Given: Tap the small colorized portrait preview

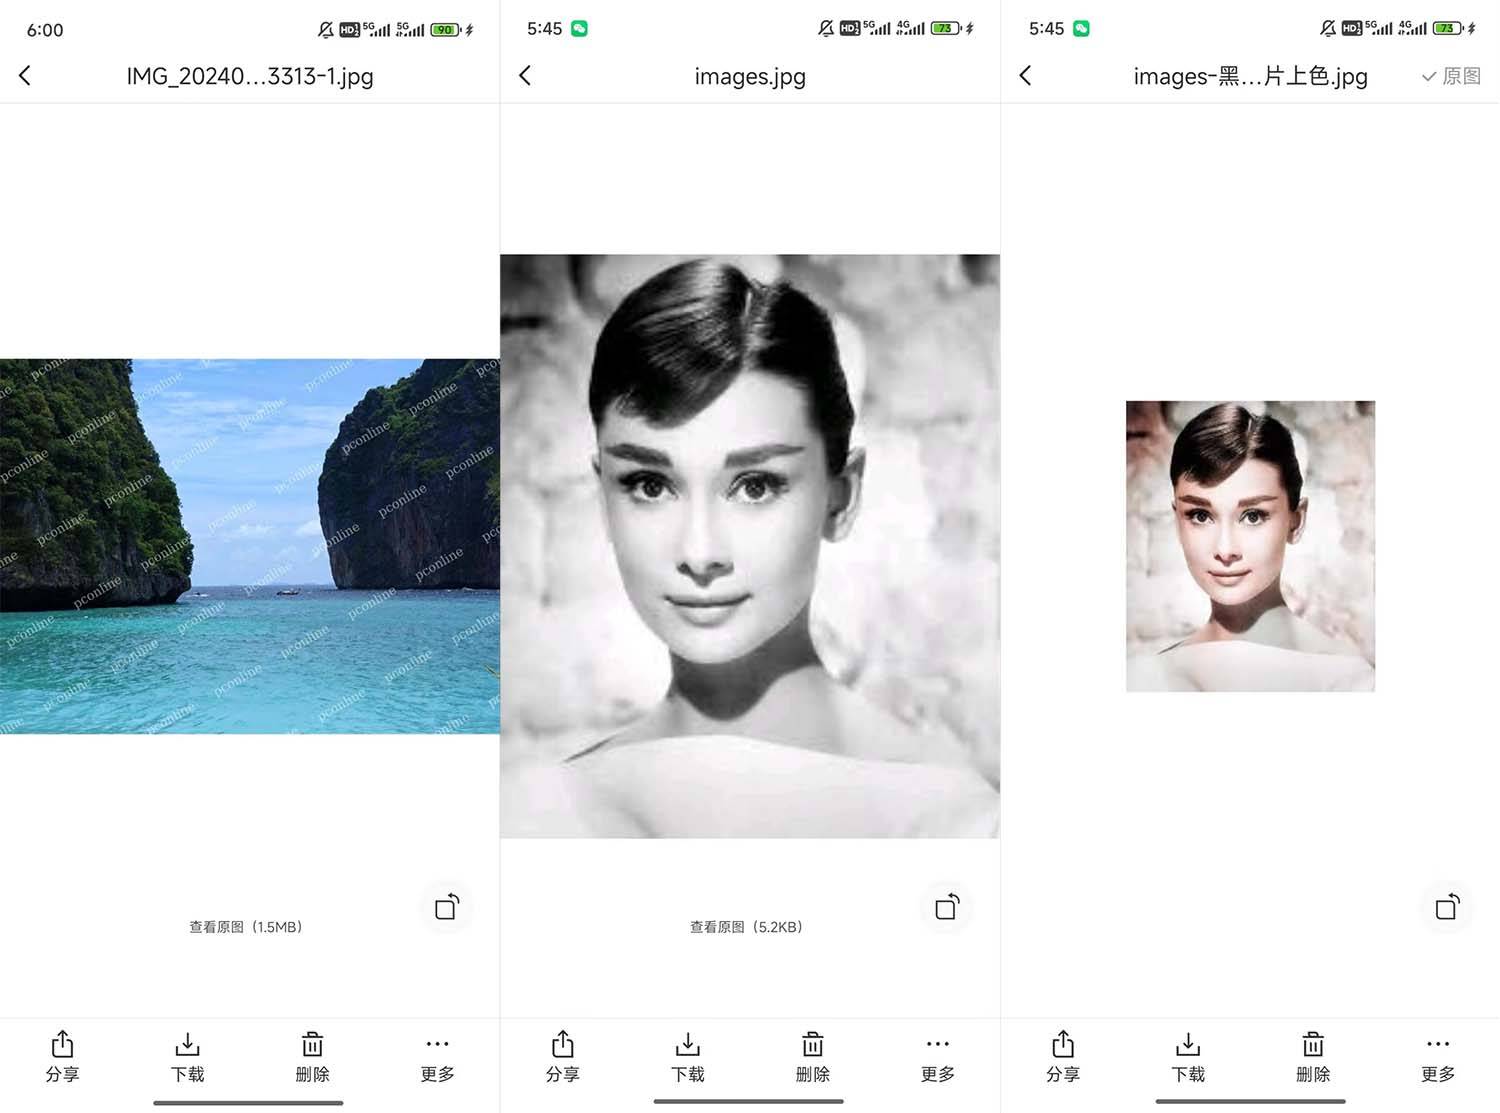Looking at the screenshot, I should click(1250, 546).
